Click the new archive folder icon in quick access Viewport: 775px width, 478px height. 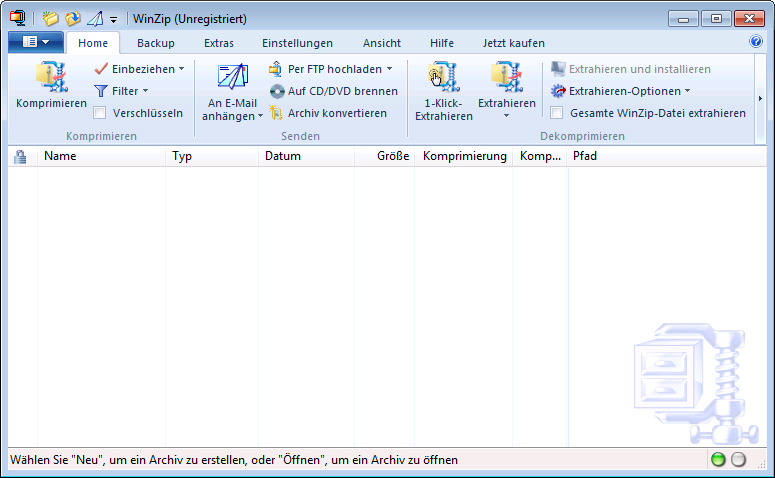click(50, 18)
